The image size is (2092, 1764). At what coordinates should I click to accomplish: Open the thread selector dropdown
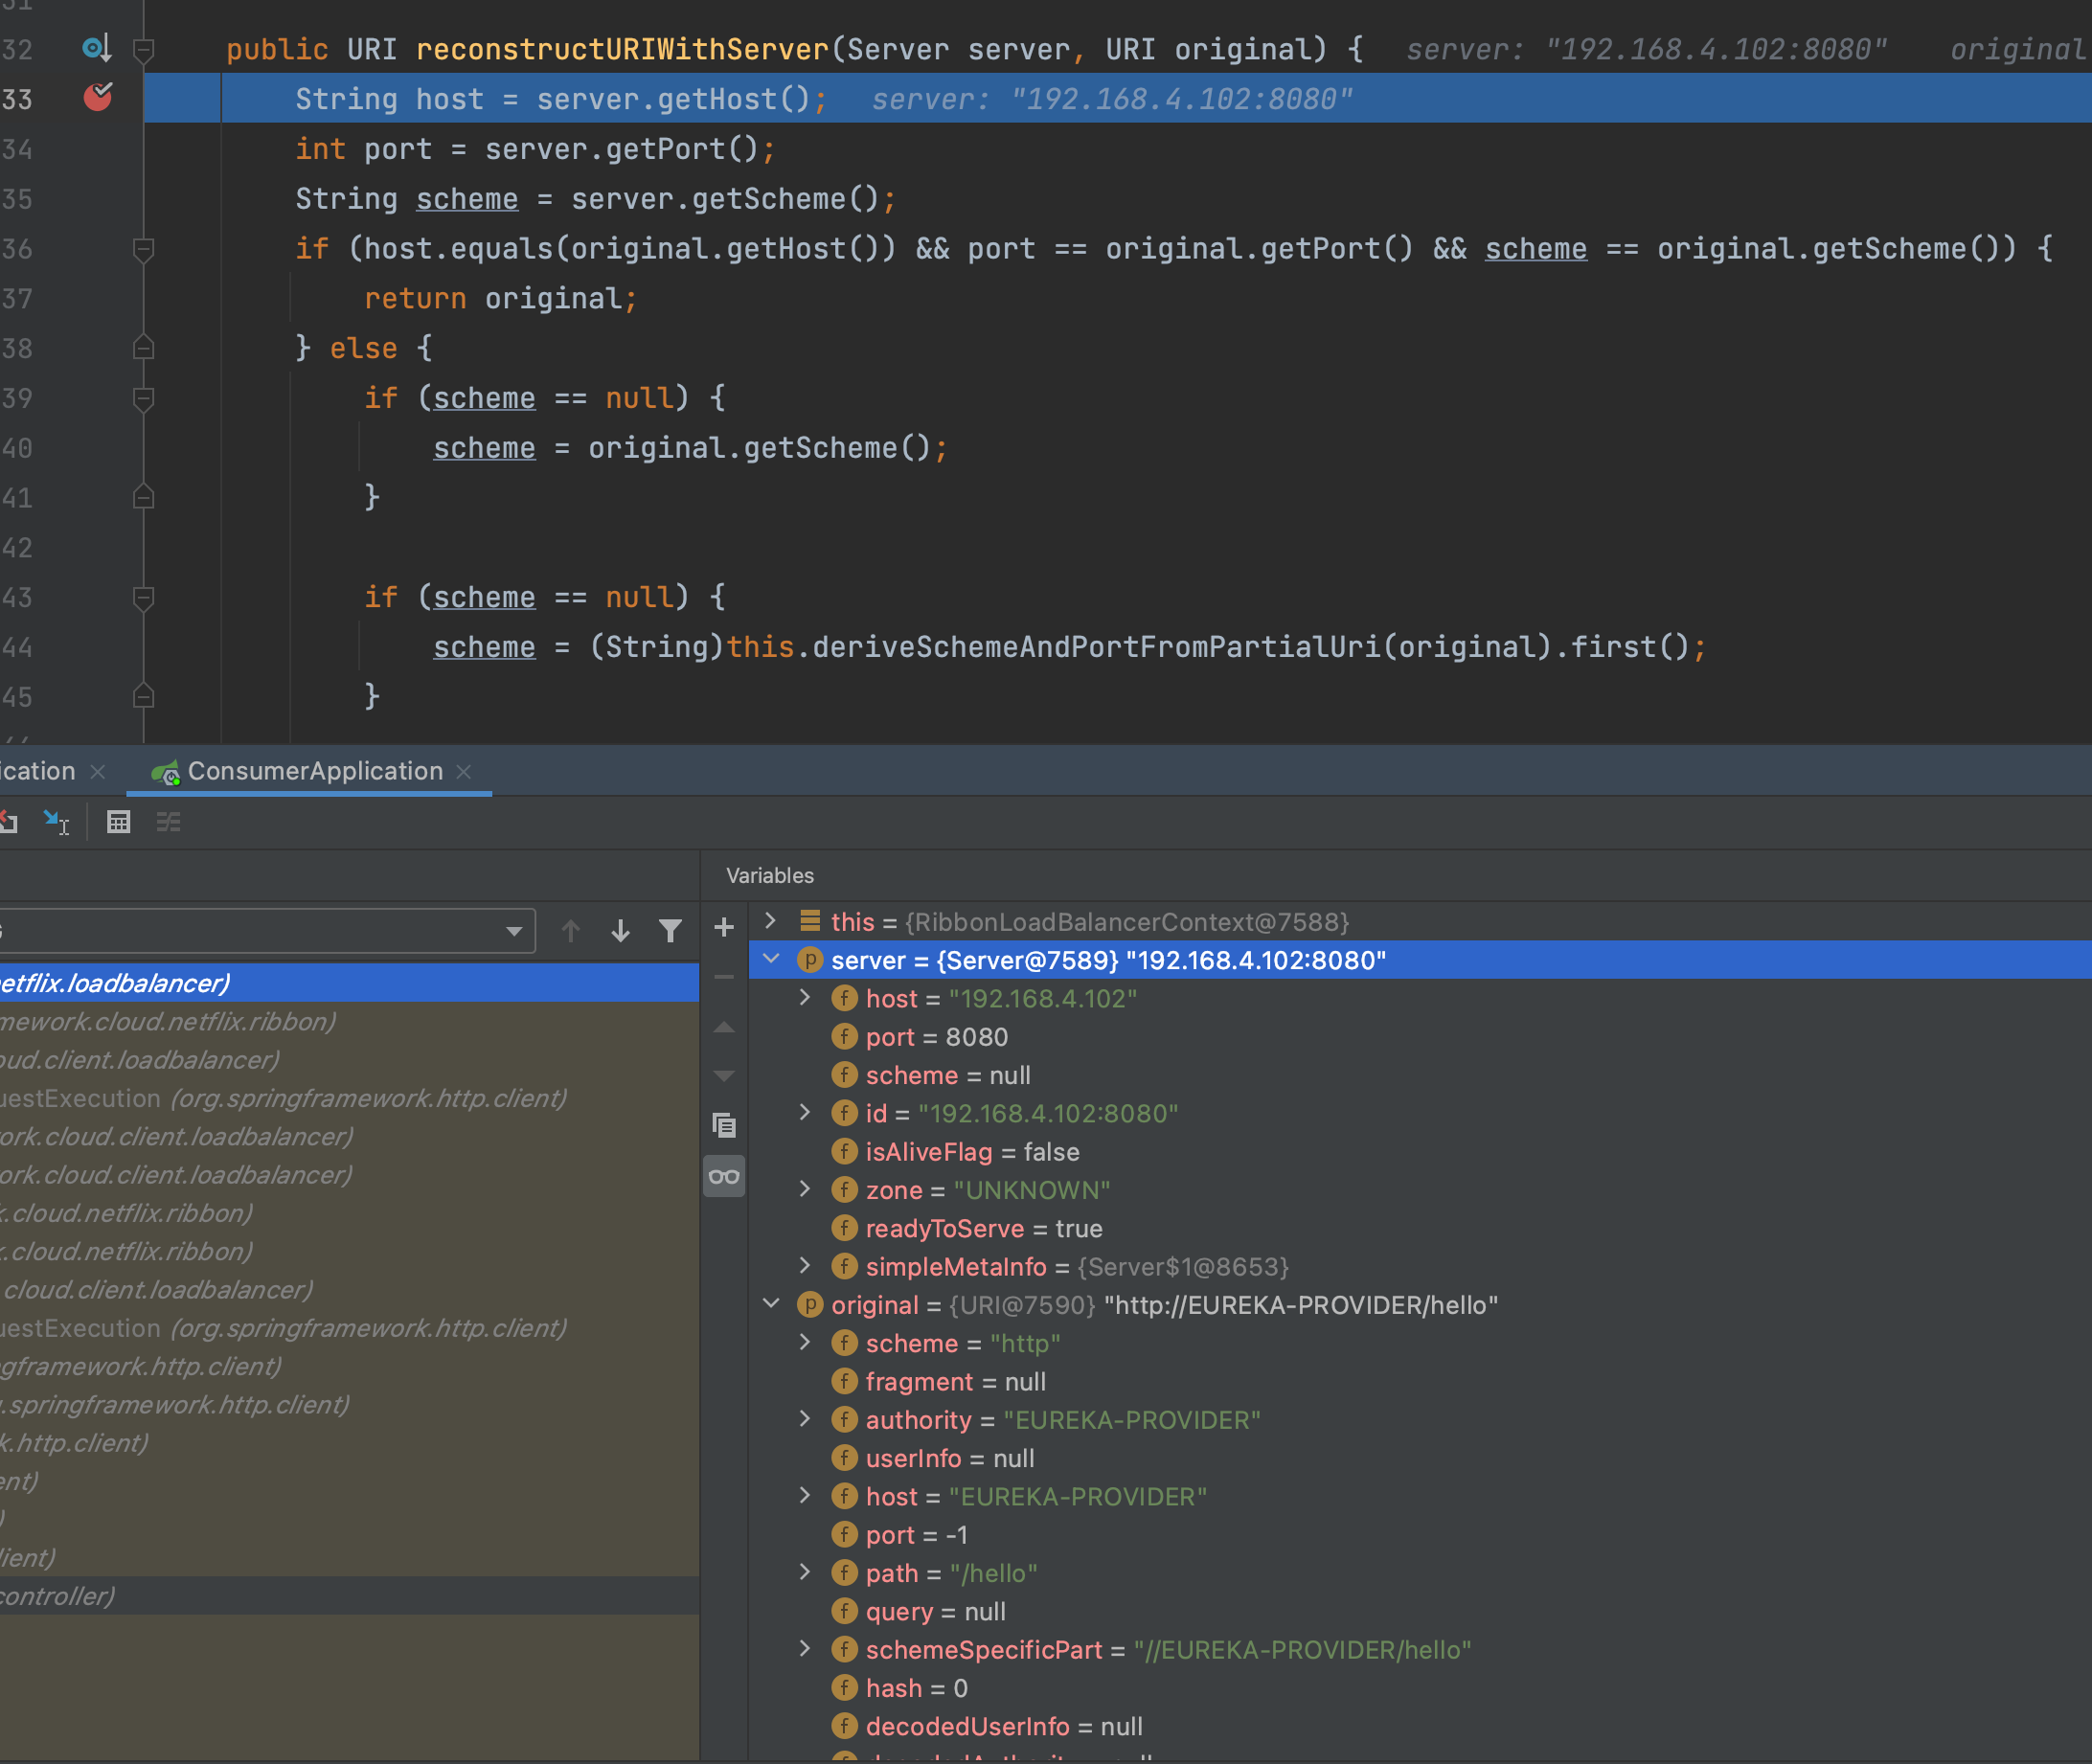pos(513,931)
